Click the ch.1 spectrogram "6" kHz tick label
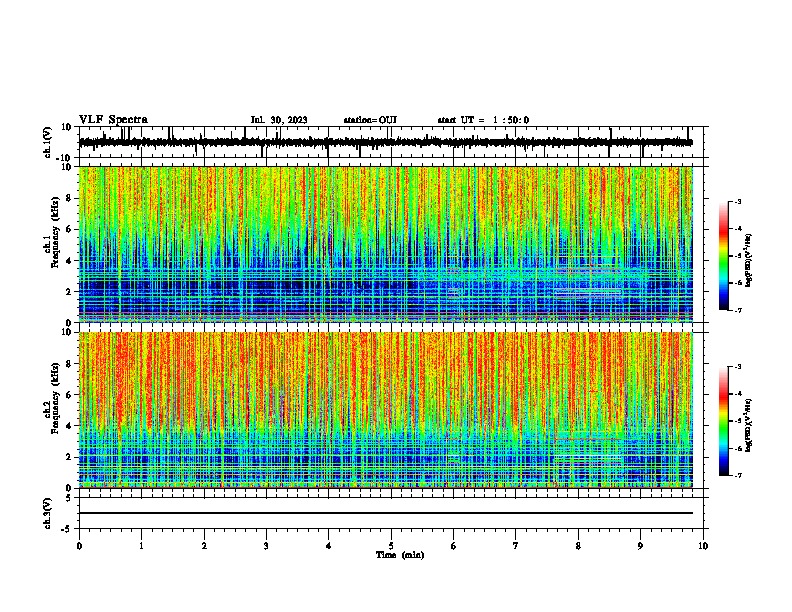Viewport: 792px width, 612px height. pyautogui.click(x=69, y=229)
